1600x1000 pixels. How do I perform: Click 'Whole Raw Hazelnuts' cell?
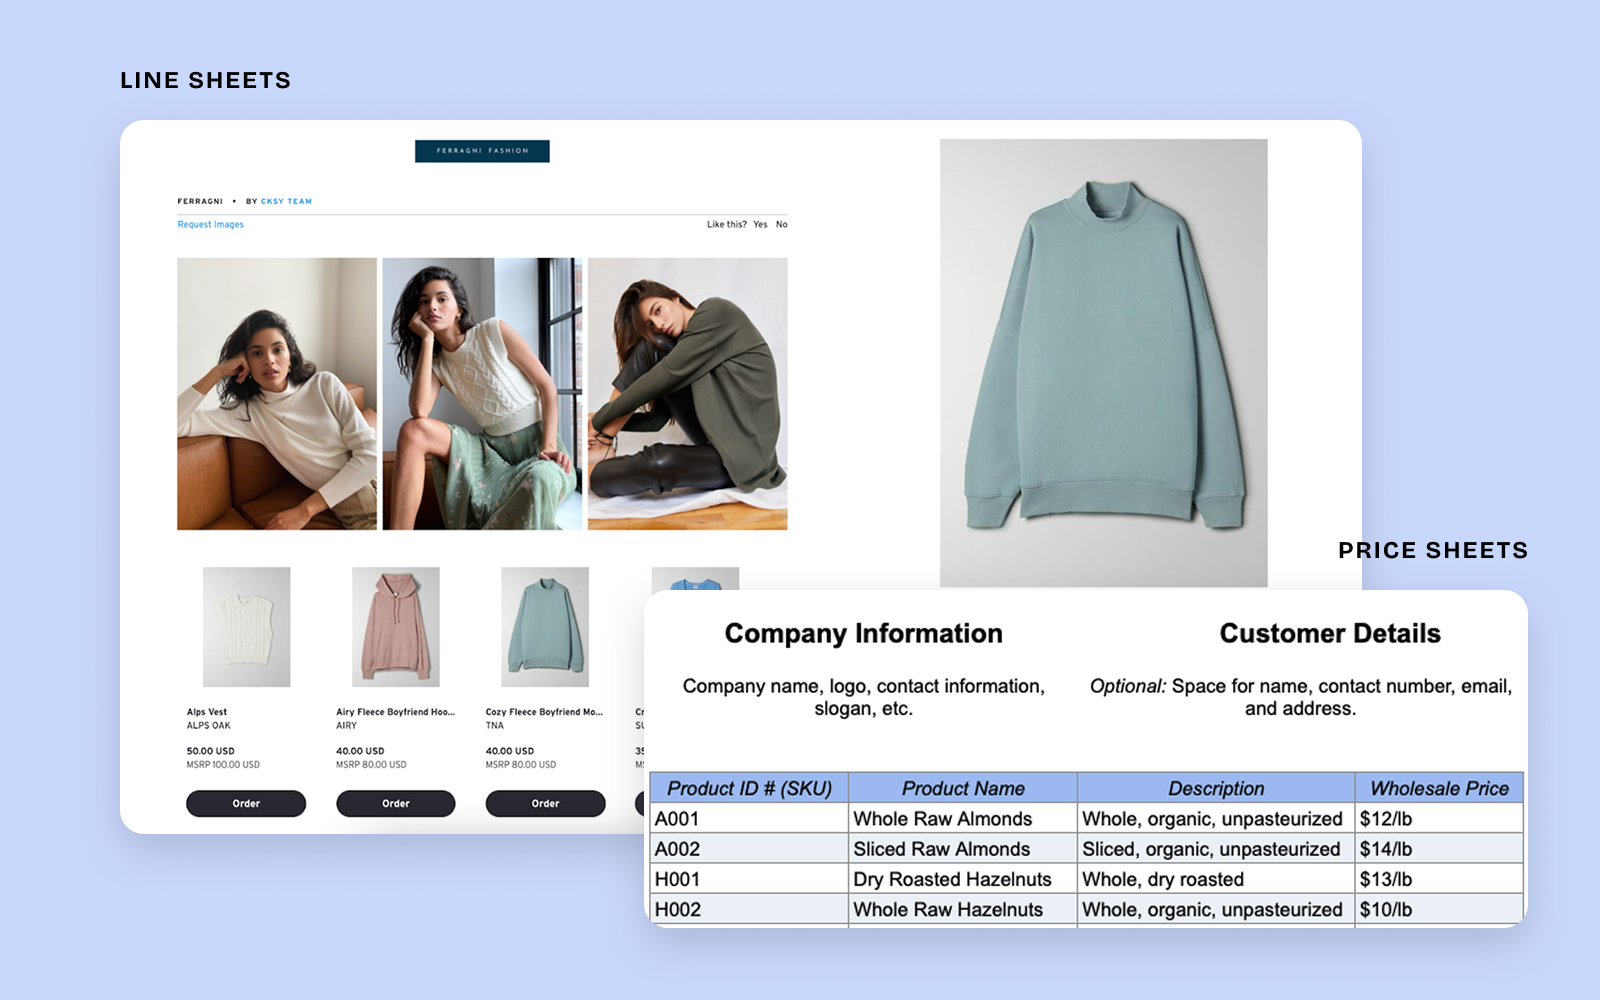pos(963,909)
